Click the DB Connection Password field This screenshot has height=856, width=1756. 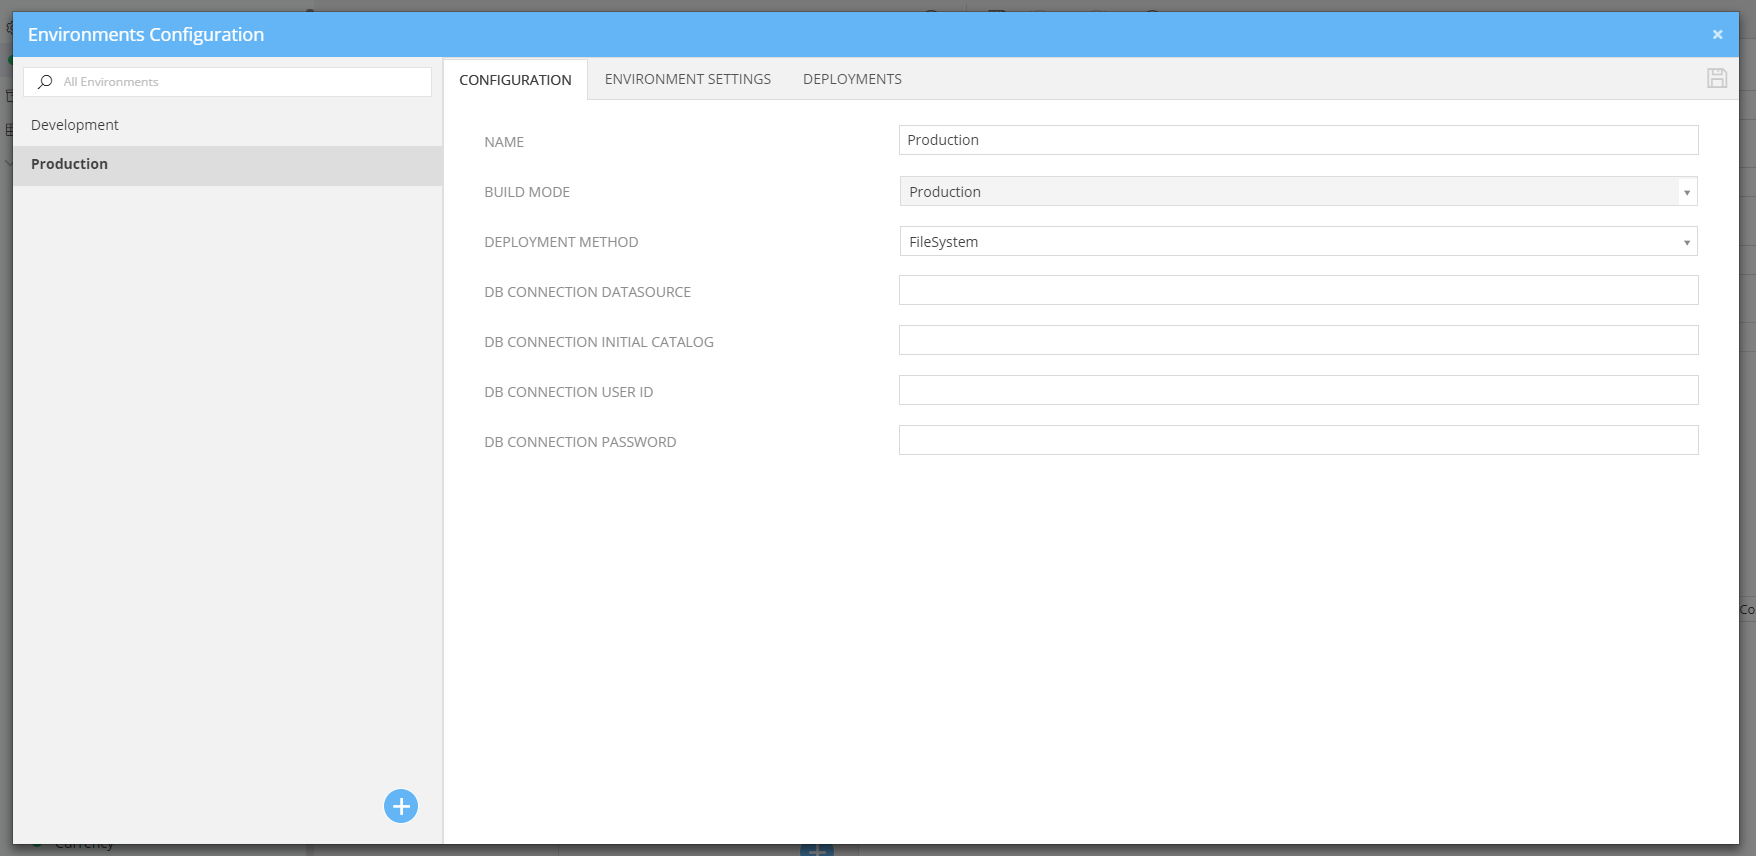point(1297,441)
